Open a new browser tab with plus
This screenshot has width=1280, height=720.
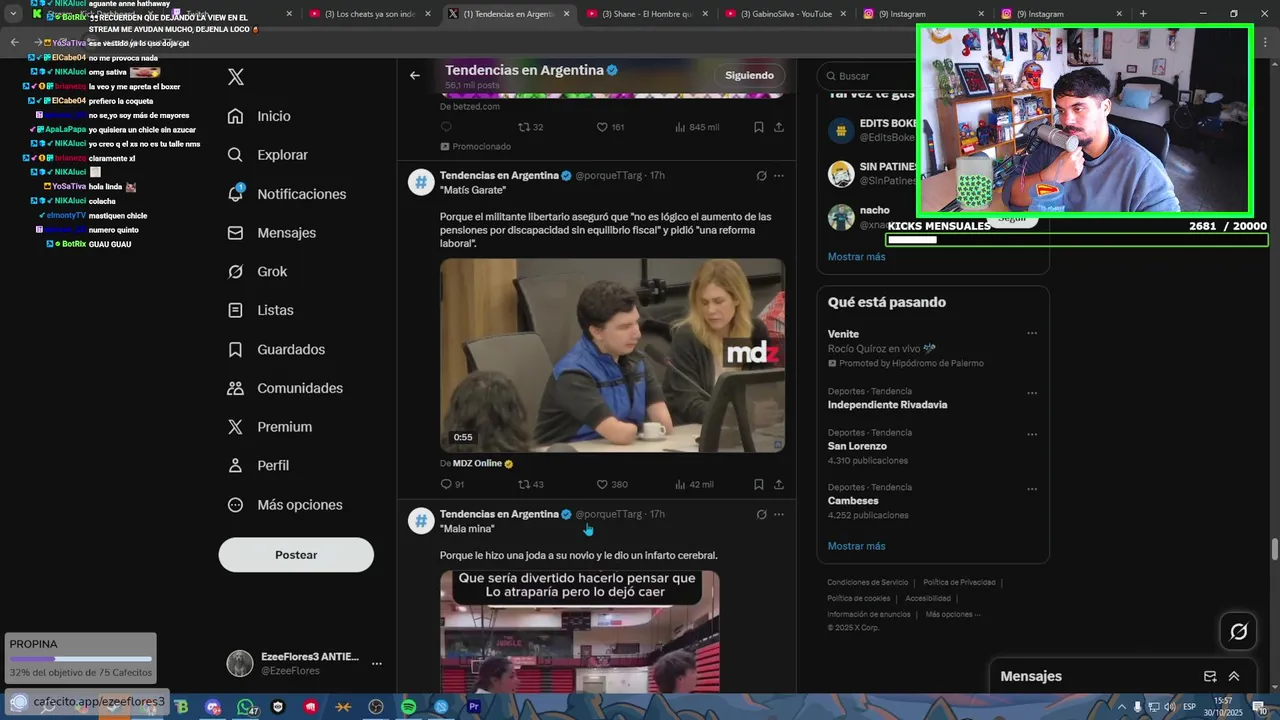click(1143, 14)
